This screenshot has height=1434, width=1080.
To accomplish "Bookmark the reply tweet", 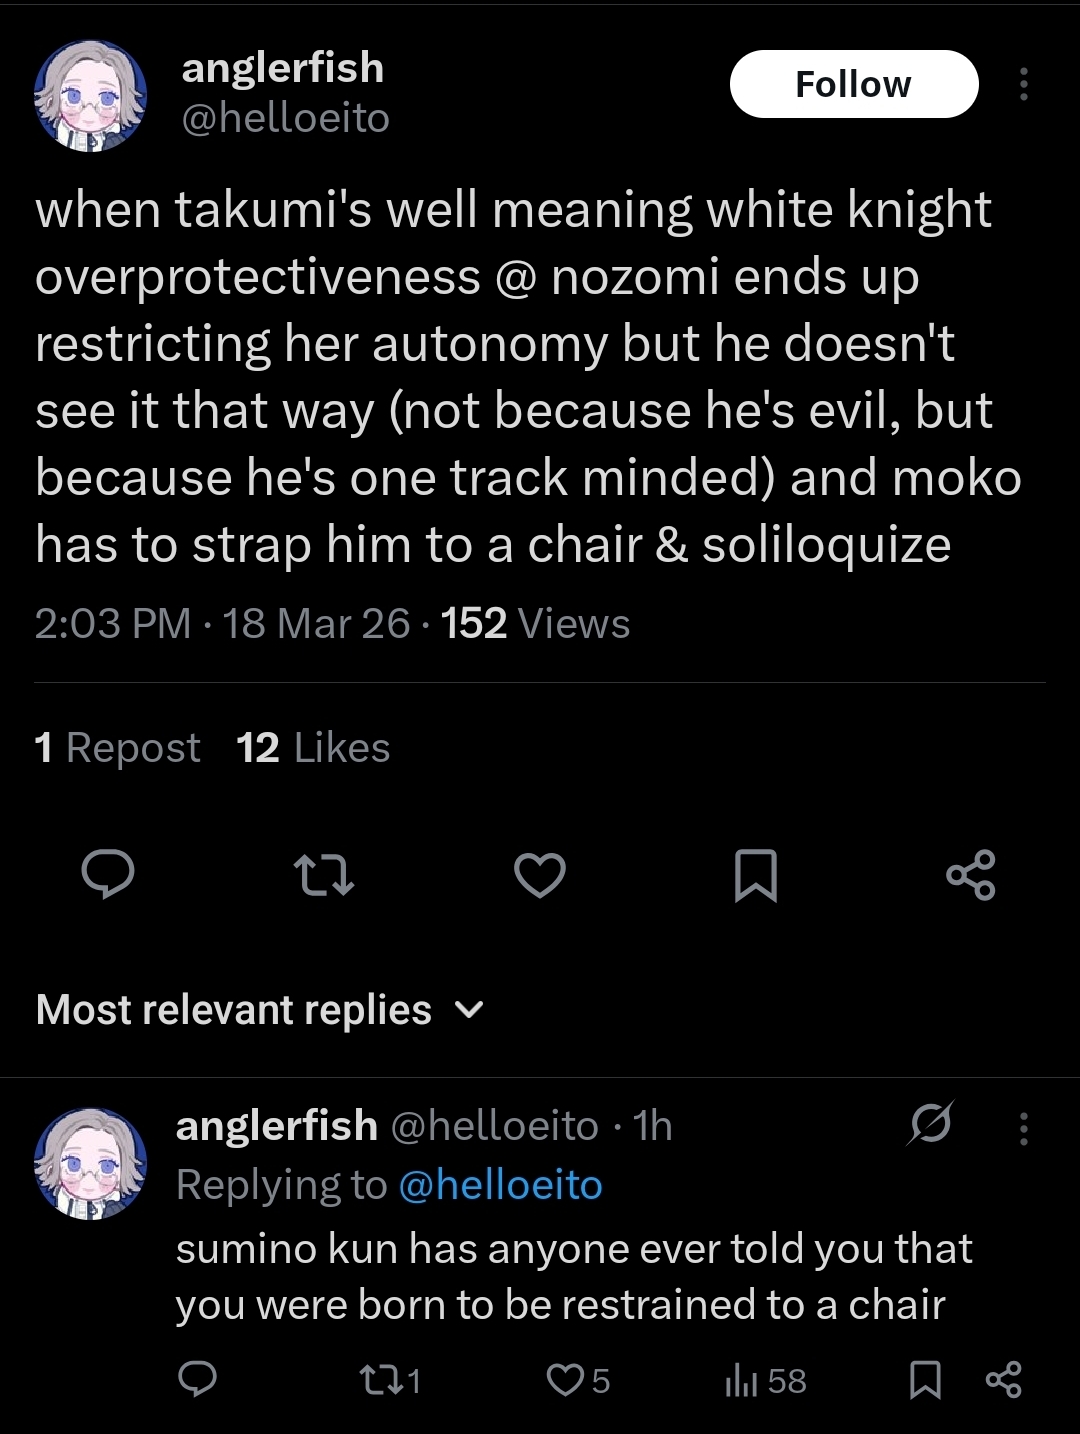I will click(x=925, y=1381).
